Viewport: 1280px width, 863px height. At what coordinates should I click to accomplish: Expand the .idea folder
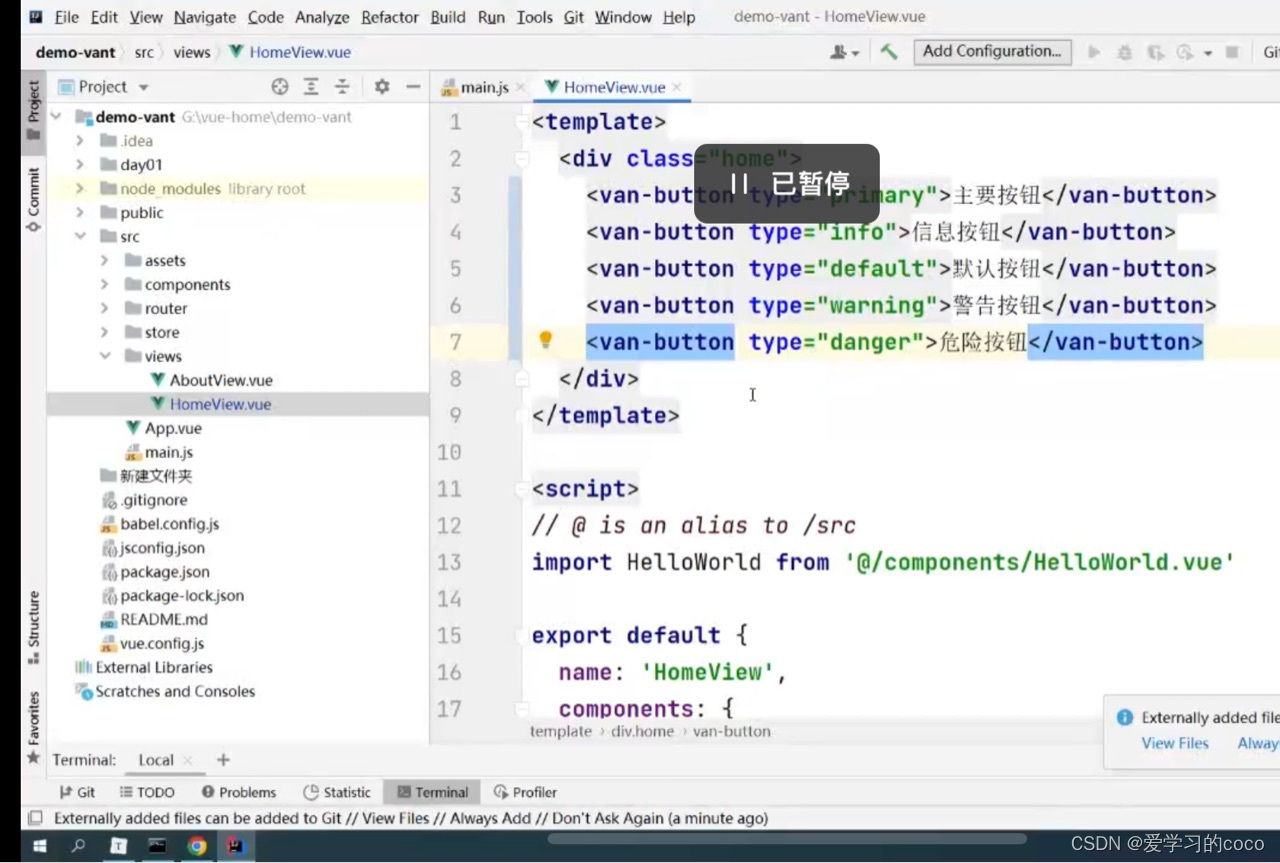tap(80, 141)
